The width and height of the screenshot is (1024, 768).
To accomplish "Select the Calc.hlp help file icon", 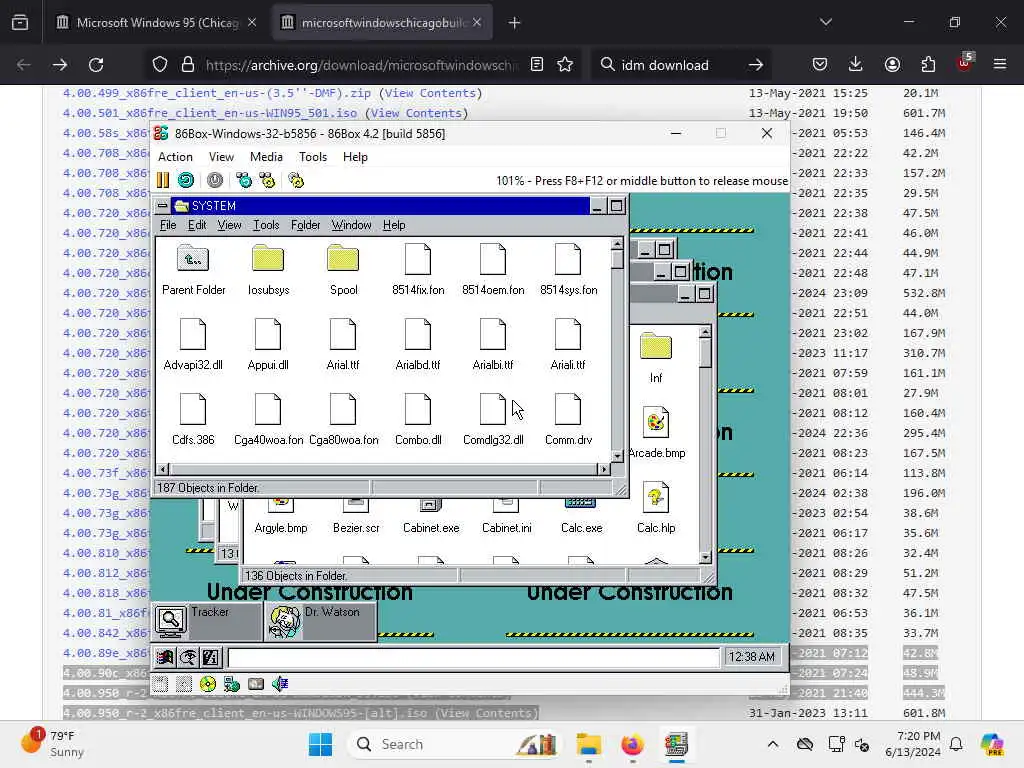I will pos(656,497).
